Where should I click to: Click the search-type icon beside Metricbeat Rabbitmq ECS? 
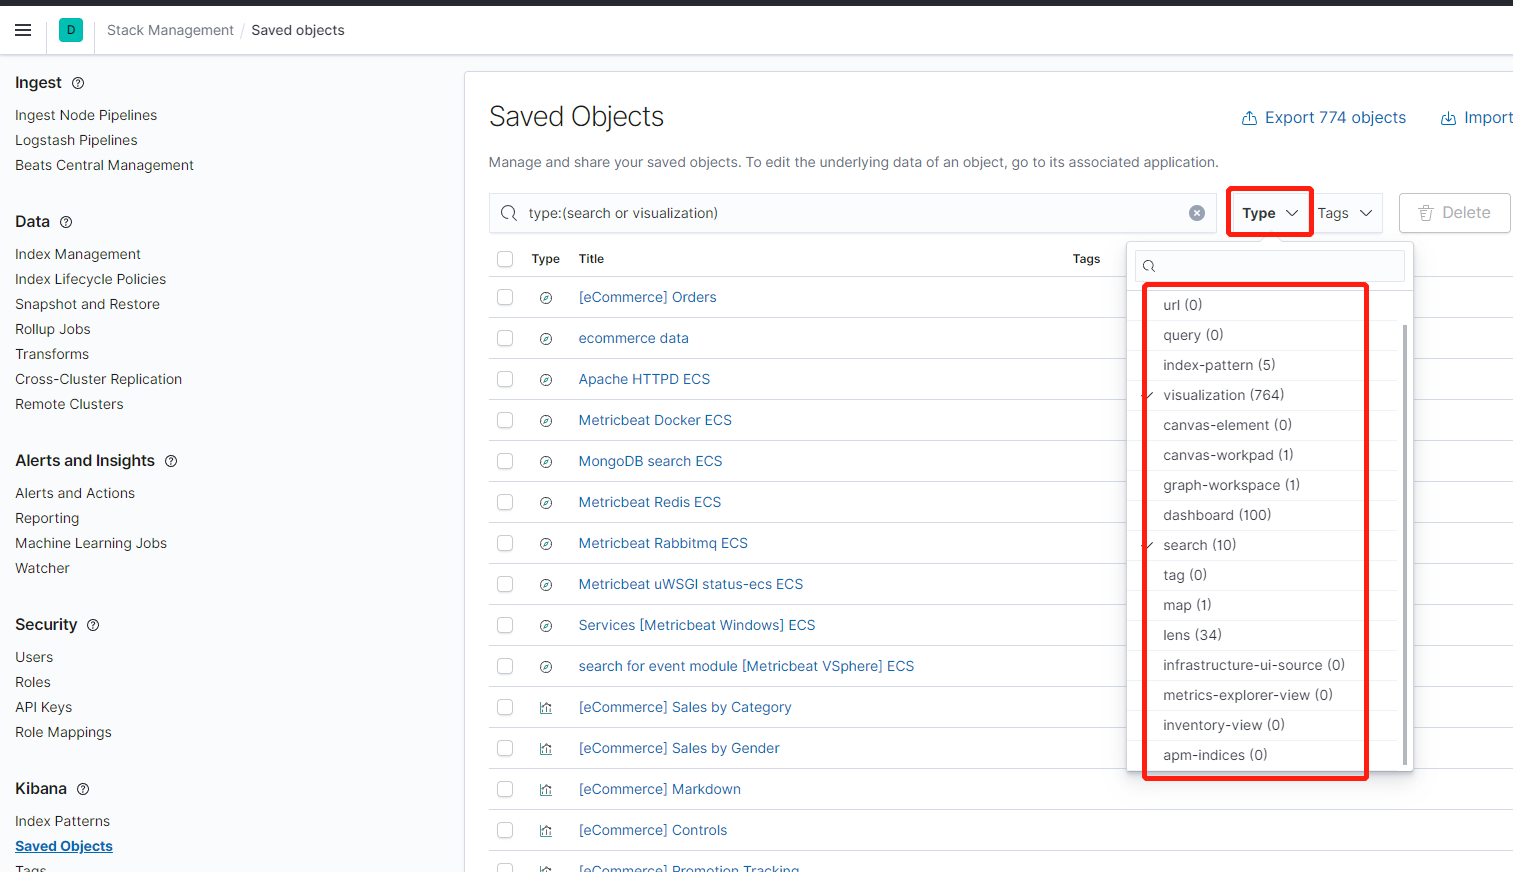(546, 544)
